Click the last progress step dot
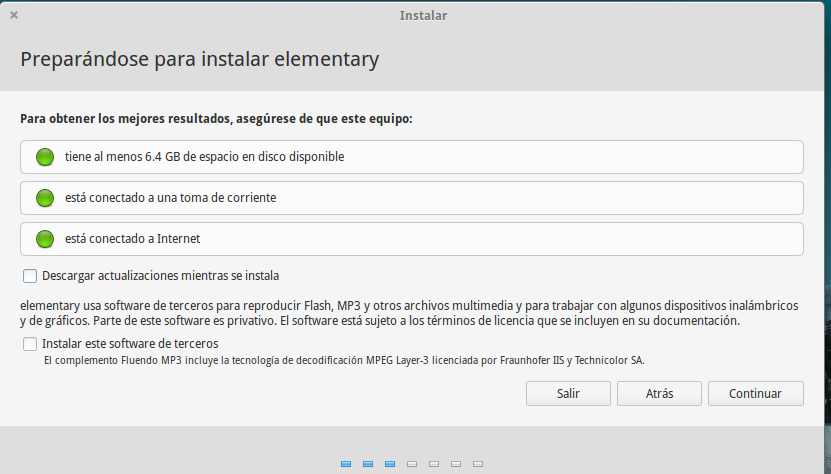Viewport: 831px width, 474px height. pyautogui.click(x=478, y=464)
